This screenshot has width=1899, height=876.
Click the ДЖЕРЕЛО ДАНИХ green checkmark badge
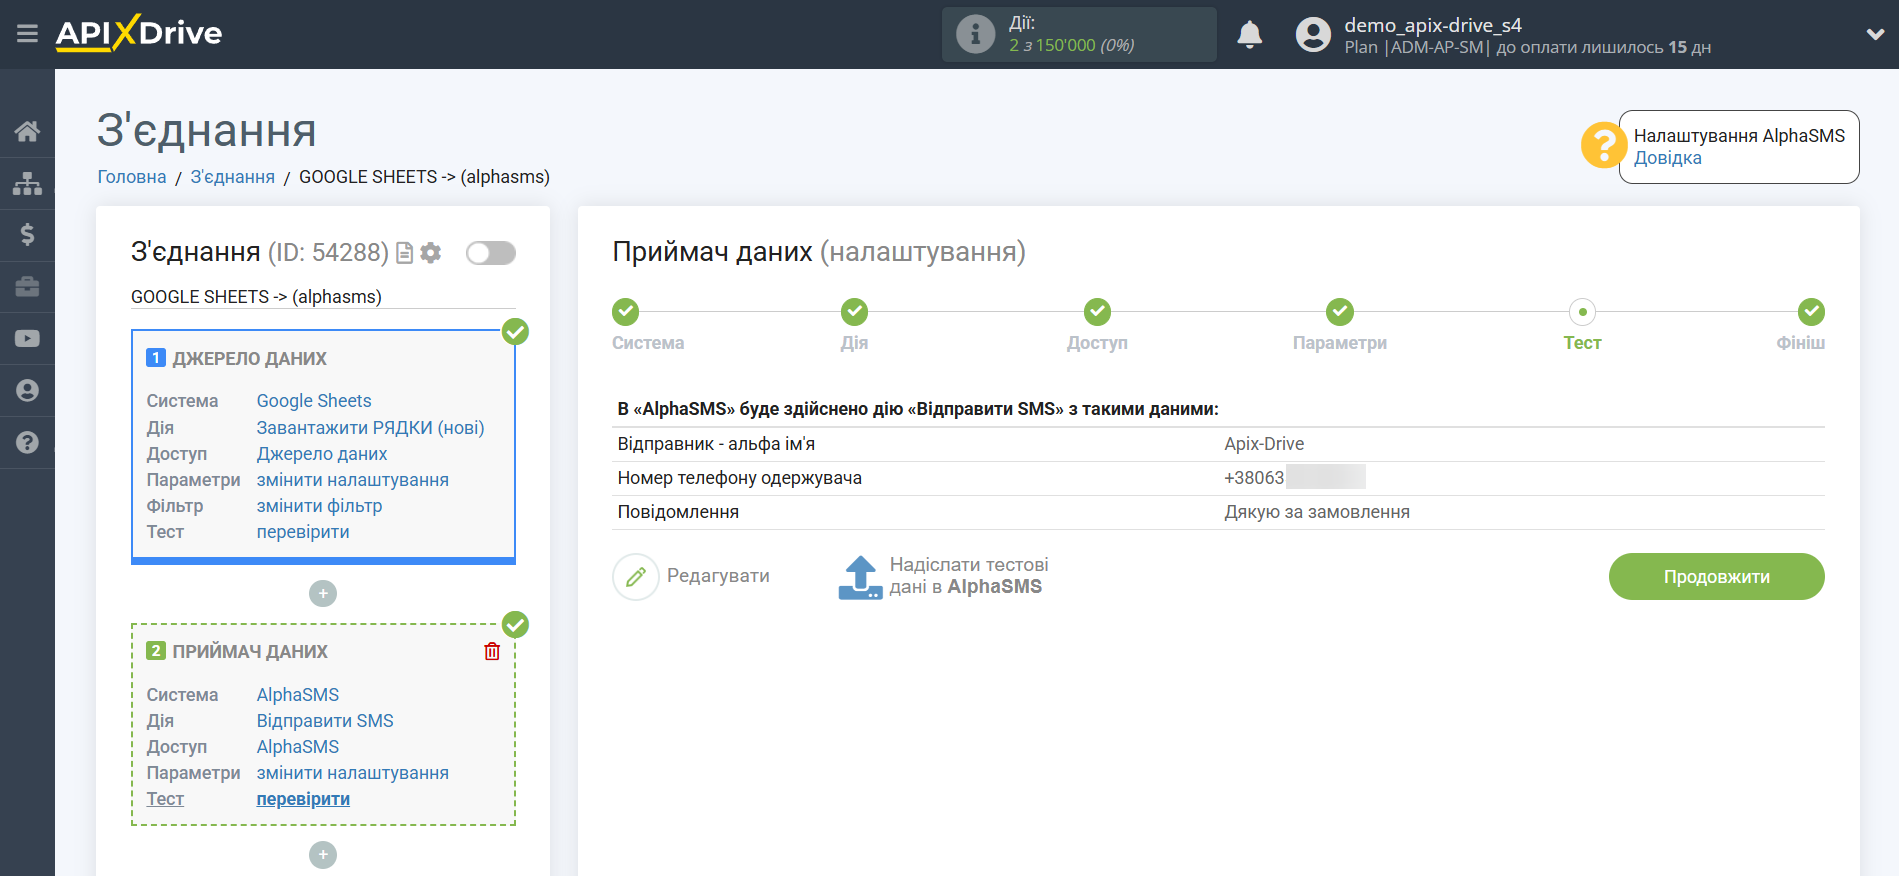pyautogui.click(x=515, y=332)
